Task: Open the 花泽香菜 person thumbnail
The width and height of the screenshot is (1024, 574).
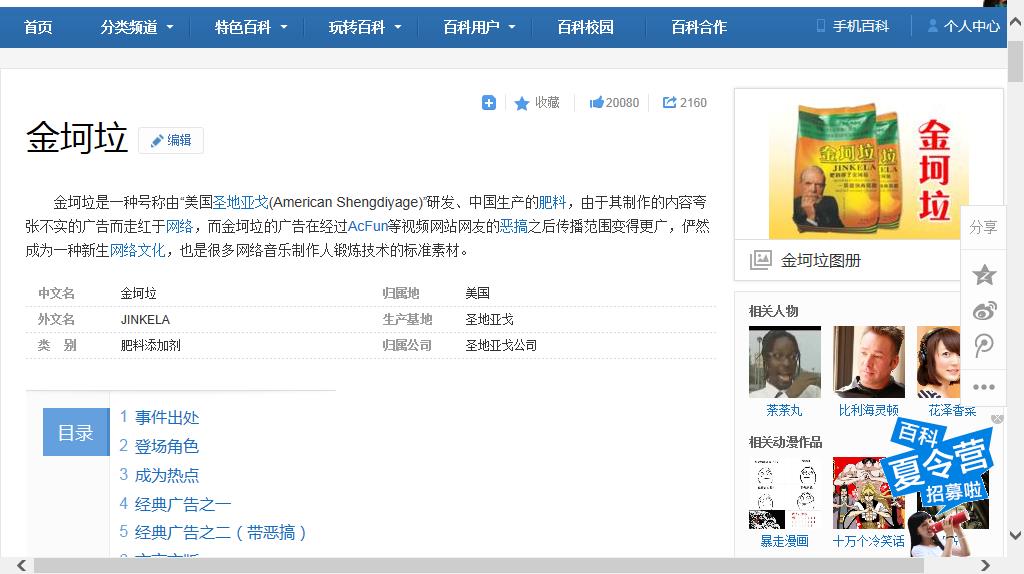Action: click(938, 362)
